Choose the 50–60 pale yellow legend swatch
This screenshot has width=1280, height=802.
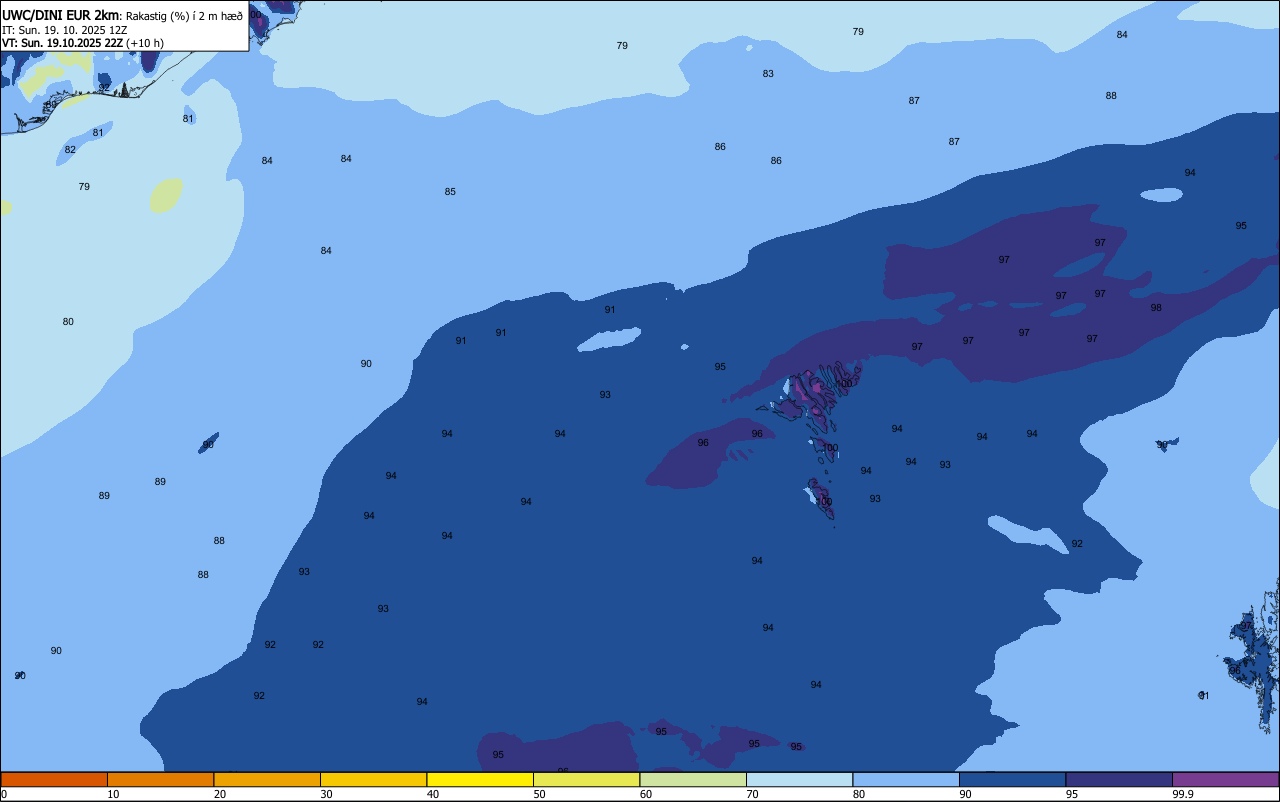[x=586, y=779]
